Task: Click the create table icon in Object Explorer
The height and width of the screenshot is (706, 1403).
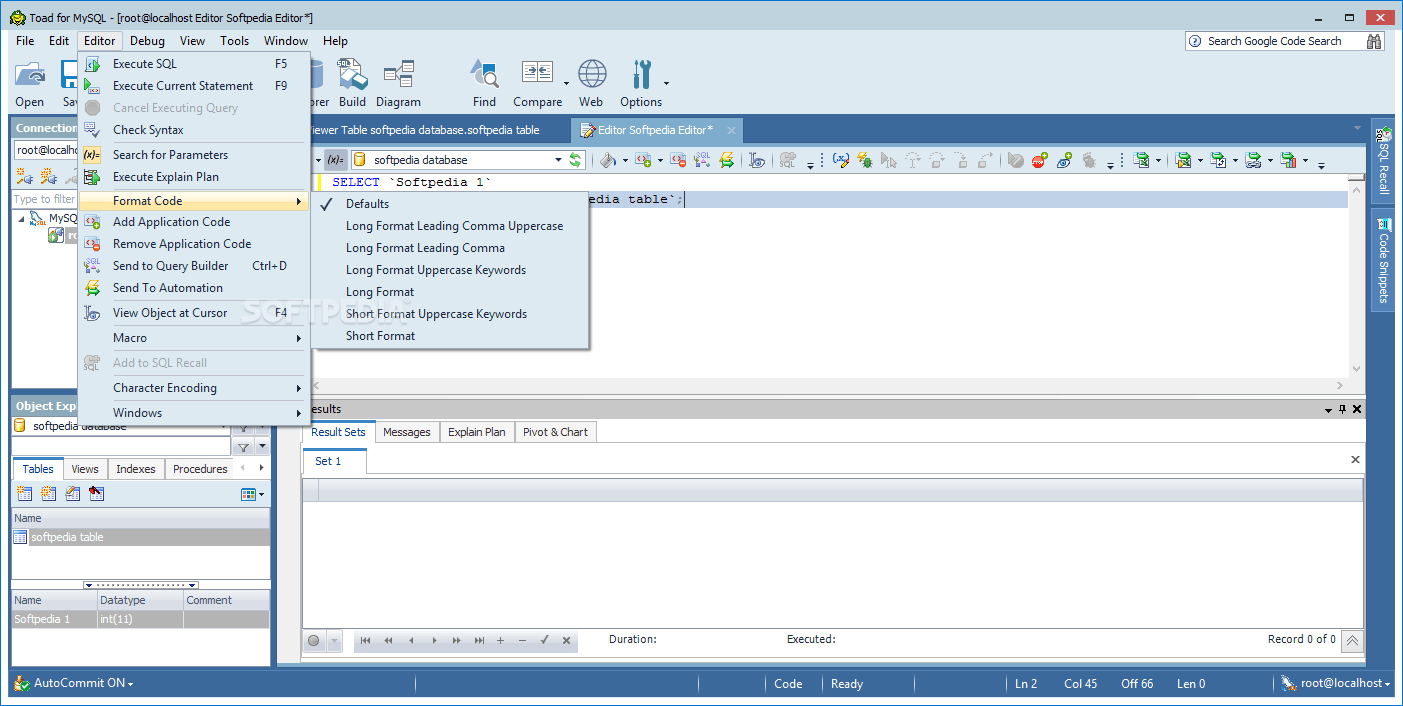Action: 25,494
